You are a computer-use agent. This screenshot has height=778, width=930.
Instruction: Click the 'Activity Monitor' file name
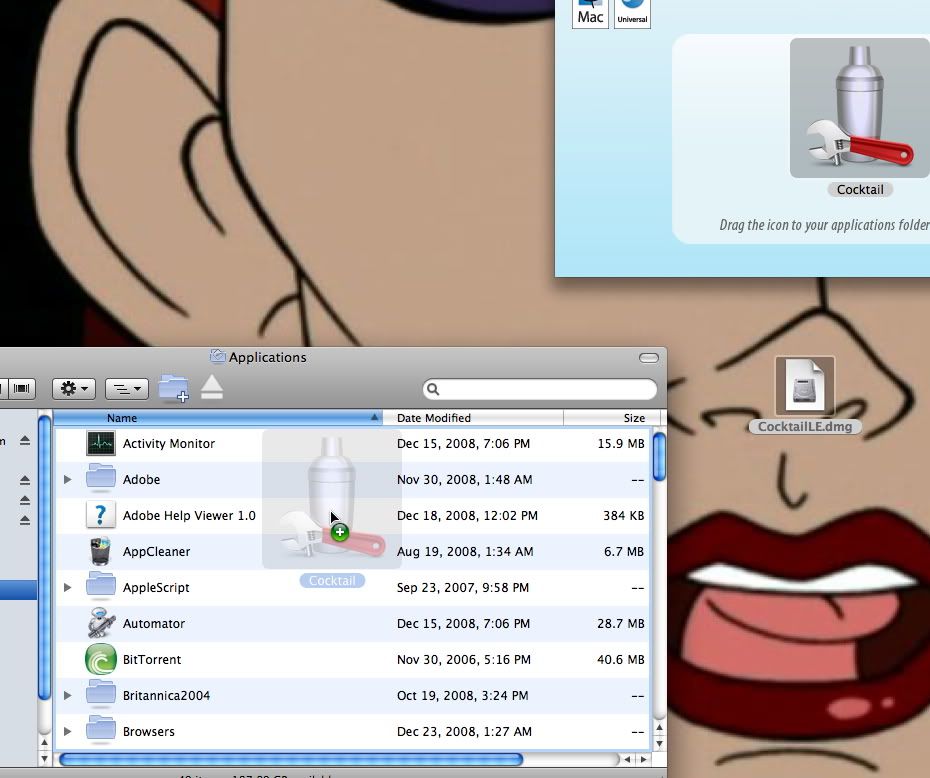(x=168, y=444)
